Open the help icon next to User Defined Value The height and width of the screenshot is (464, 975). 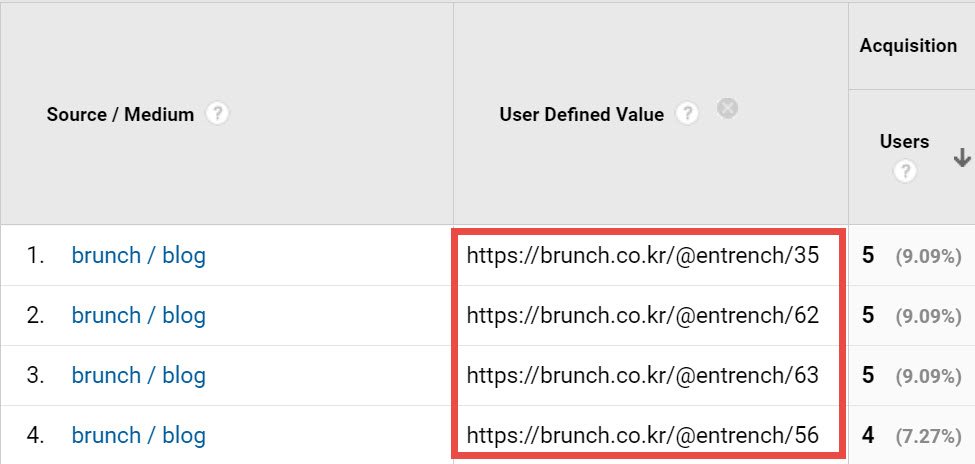tap(687, 114)
